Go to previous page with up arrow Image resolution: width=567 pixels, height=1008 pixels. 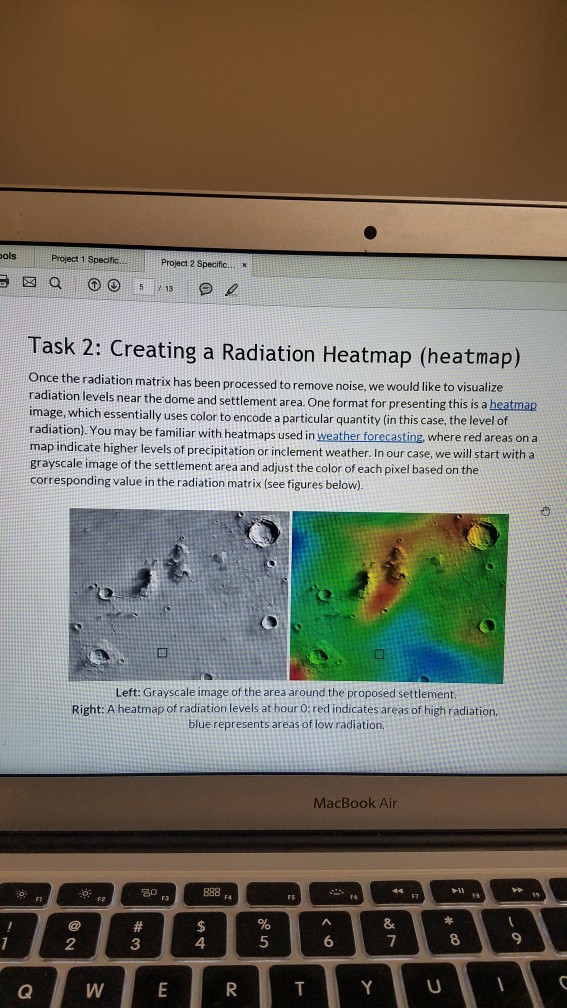(x=94, y=284)
